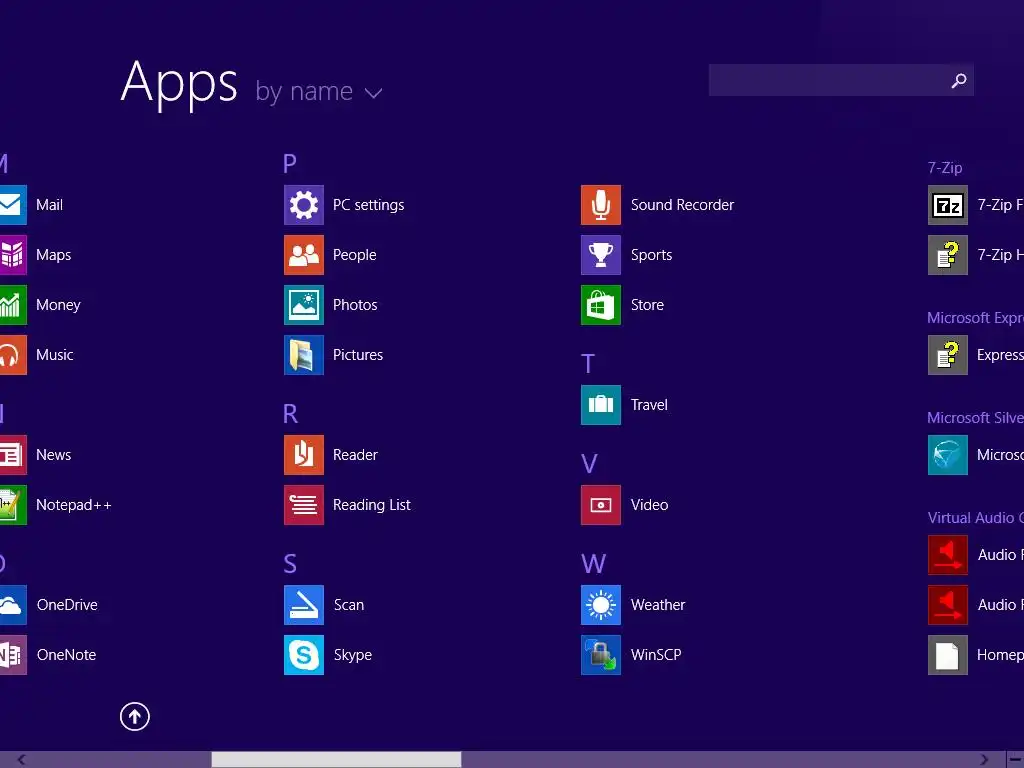
Task: Click the 'WinSCP' label
Action: tap(656, 655)
